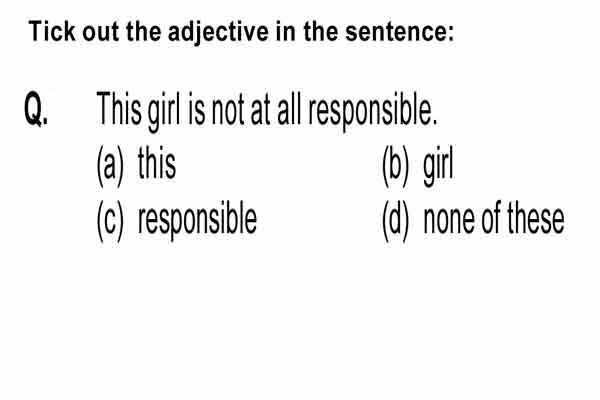Click the "(d)" option marker
600x400 pixels.
point(396,221)
